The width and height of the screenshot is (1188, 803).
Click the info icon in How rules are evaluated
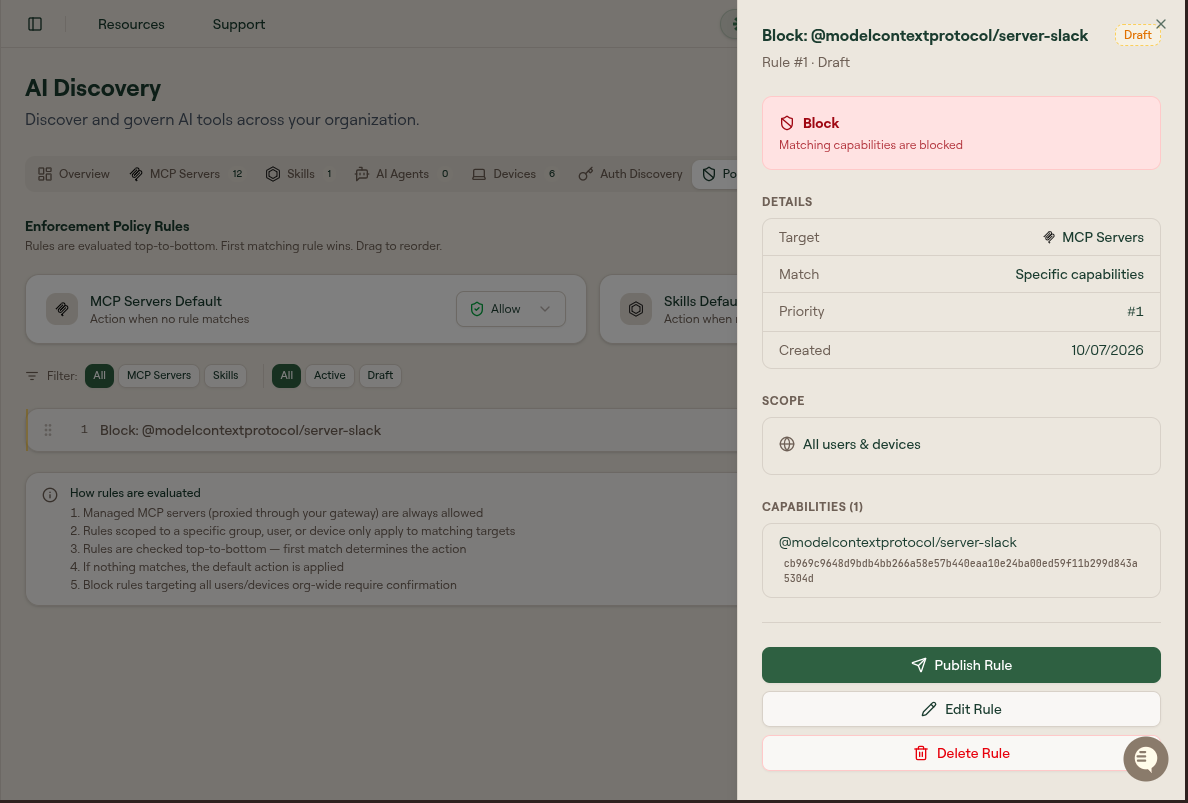click(x=50, y=495)
